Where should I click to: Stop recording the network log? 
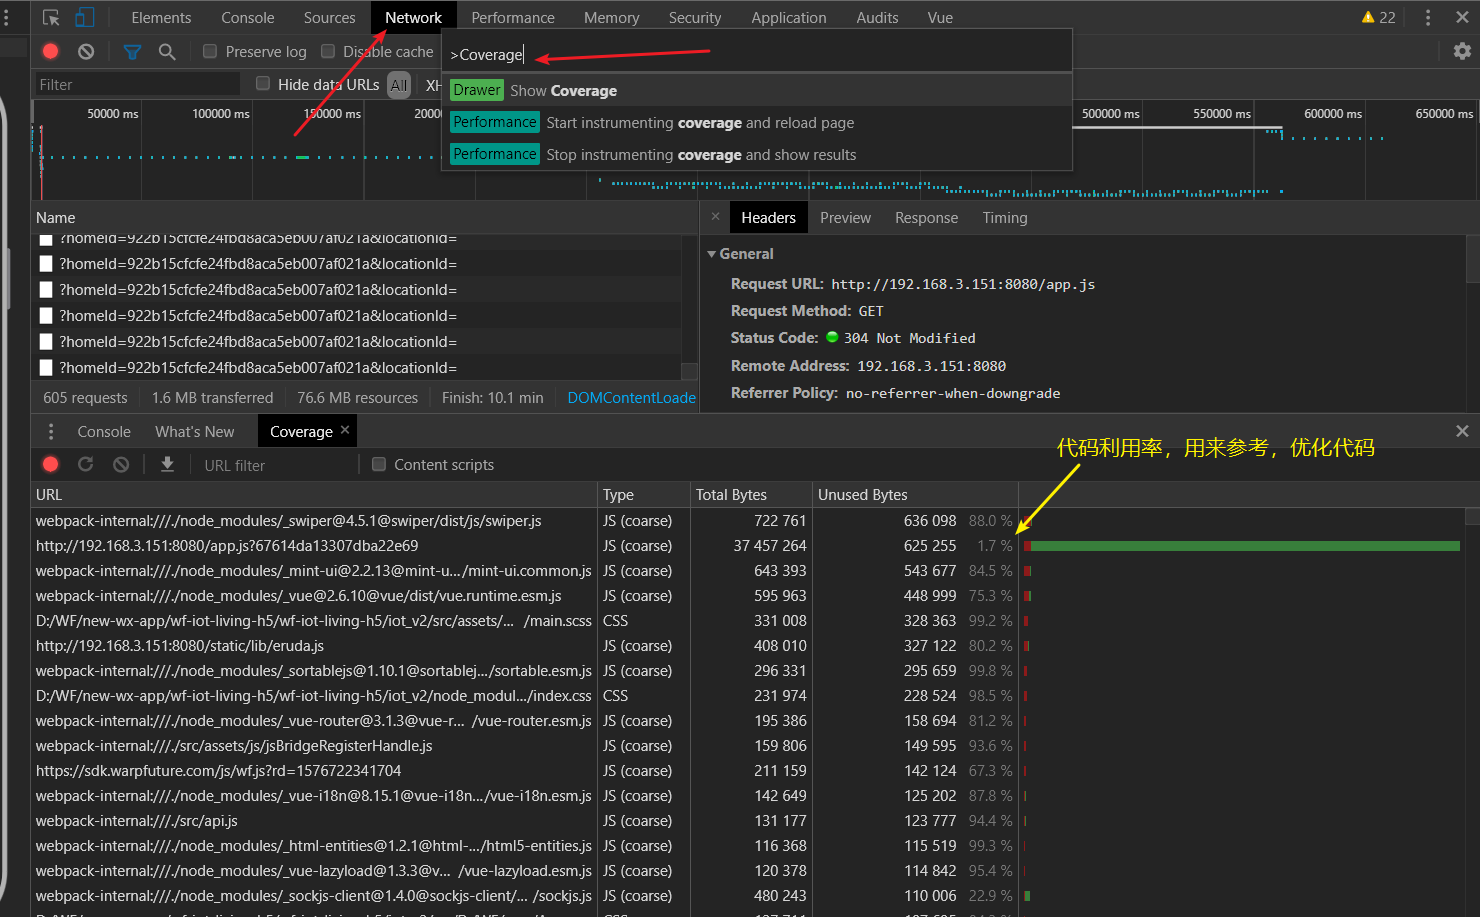coord(51,51)
